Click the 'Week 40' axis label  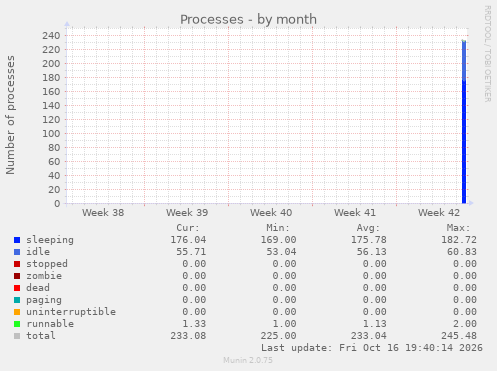pos(271,213)
